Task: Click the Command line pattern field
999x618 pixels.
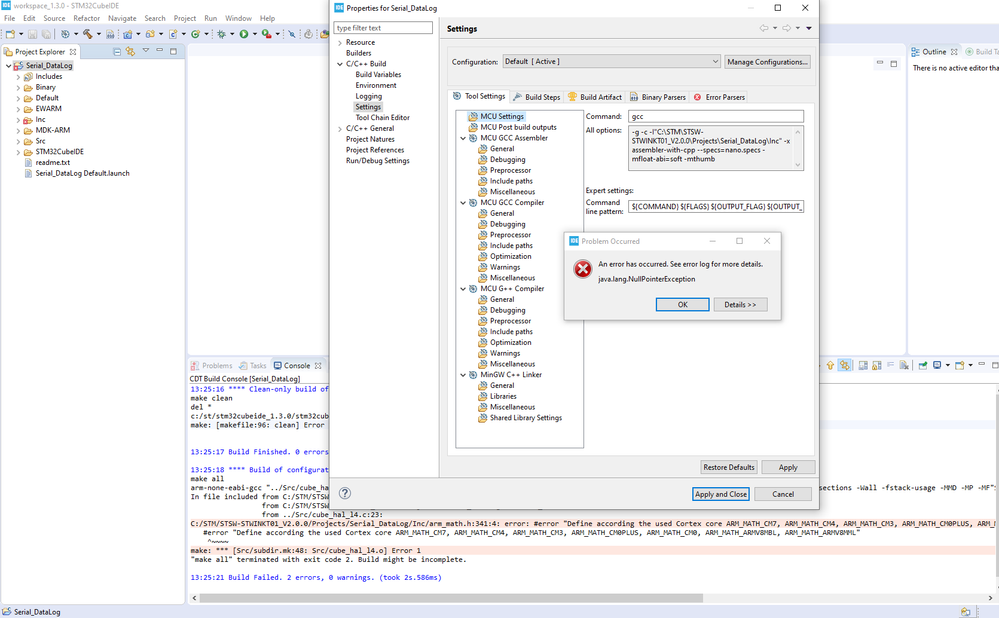Action: pyautogui.click(x=715, y=206)
